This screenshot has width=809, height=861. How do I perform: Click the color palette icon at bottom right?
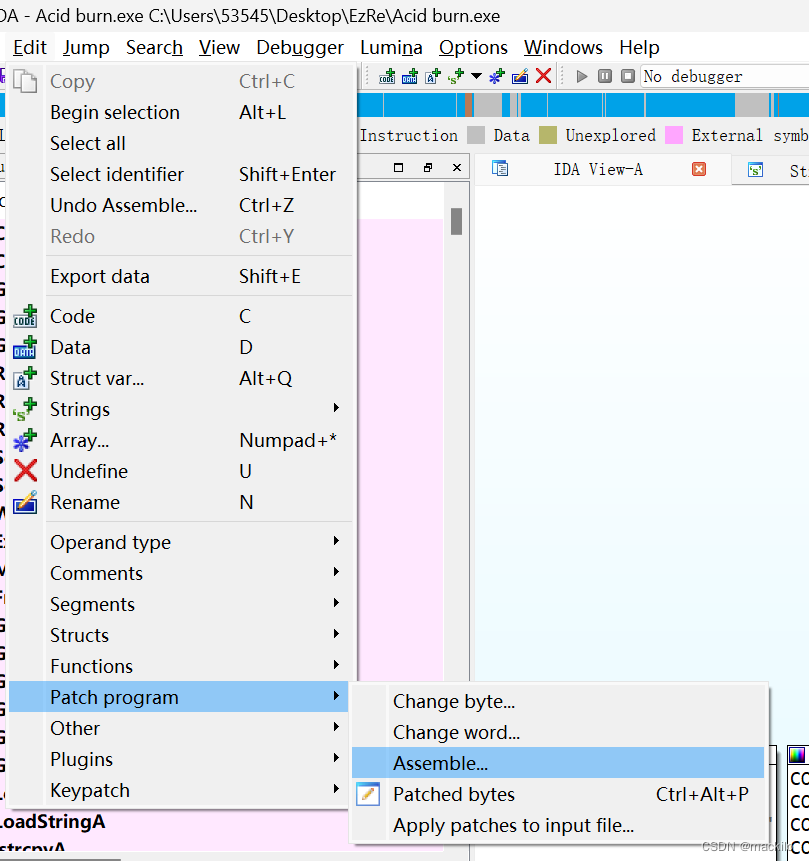click(797, 756)
